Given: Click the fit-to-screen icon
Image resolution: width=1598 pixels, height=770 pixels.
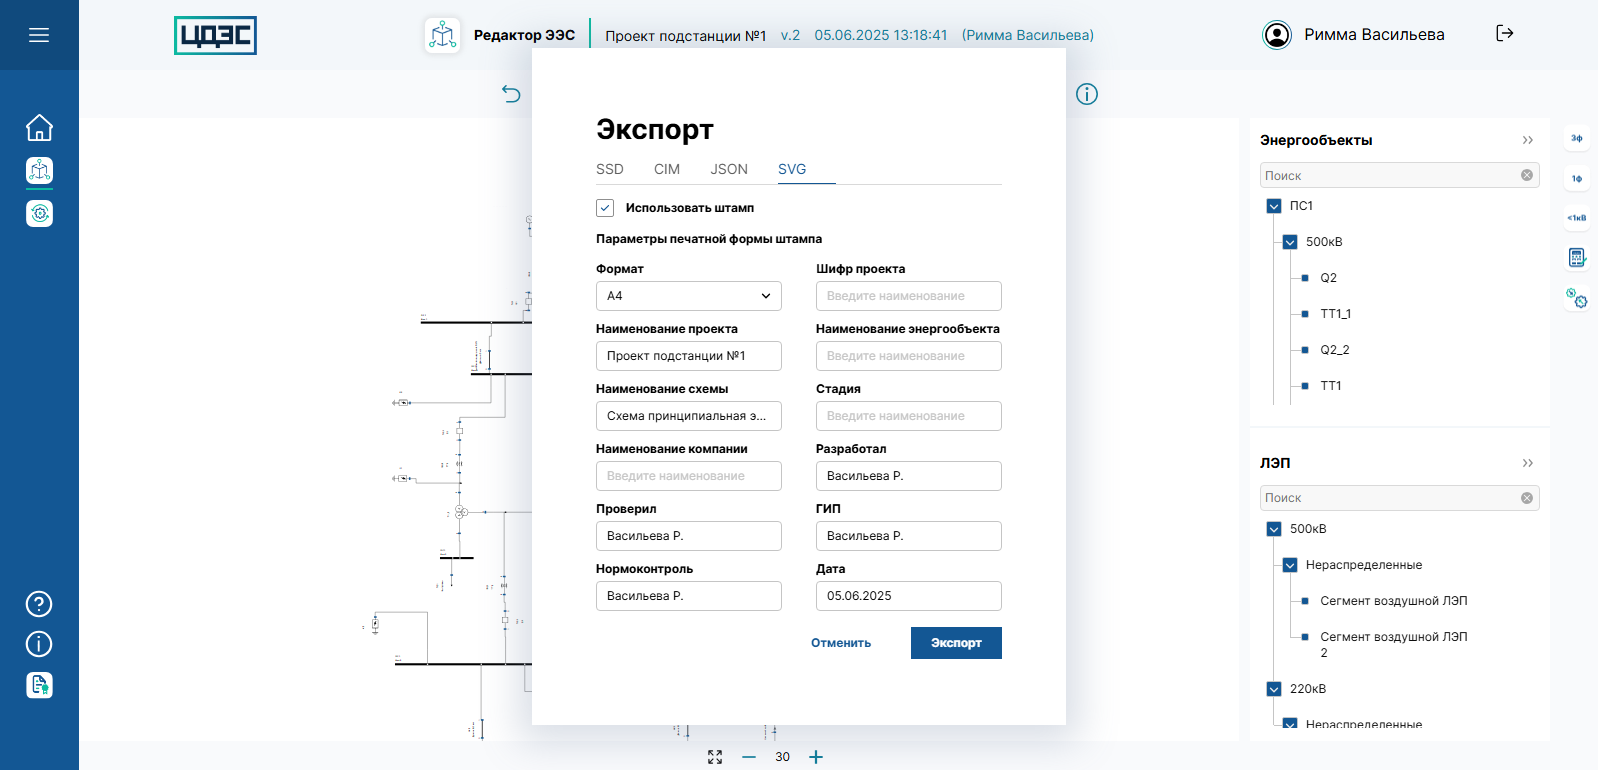Looking at the screenshot, I should click(715, 757).
